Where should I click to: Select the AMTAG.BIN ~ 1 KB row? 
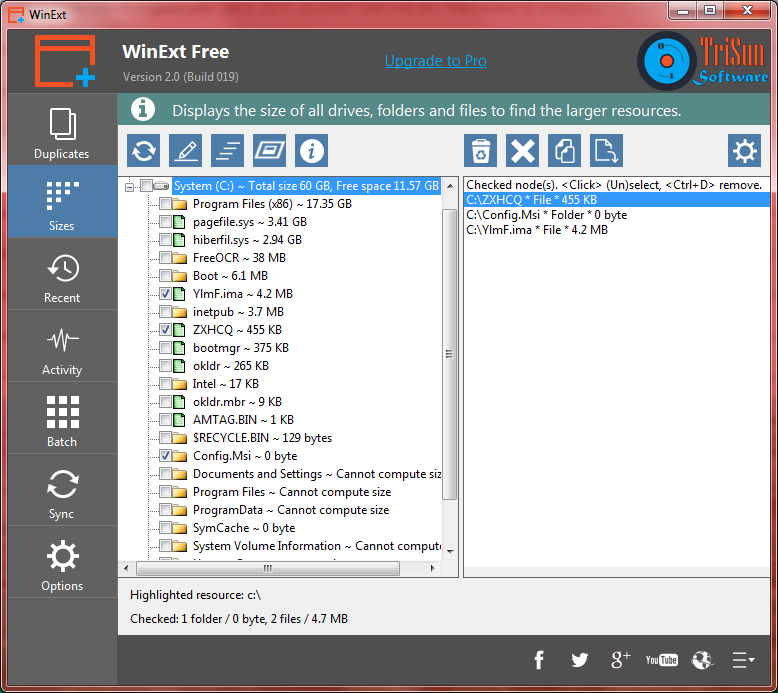tap(243, 420)
